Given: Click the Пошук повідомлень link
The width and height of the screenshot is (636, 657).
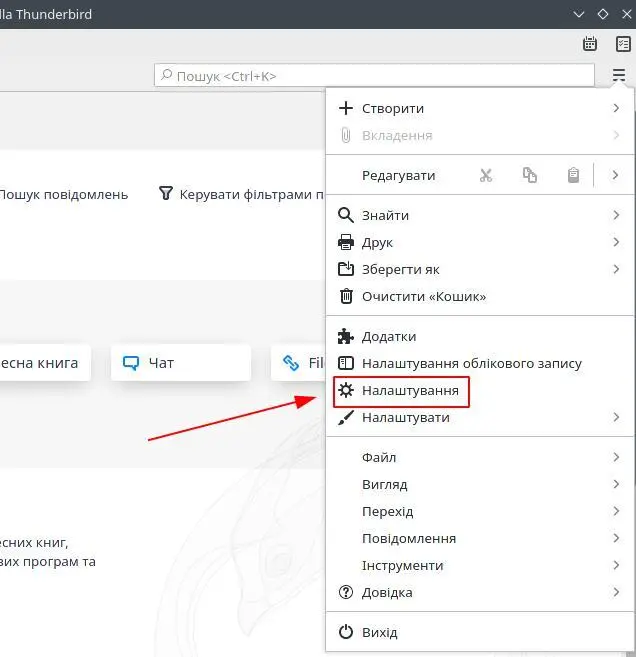Looking at the screenshot, I should [x=64, y=194].
